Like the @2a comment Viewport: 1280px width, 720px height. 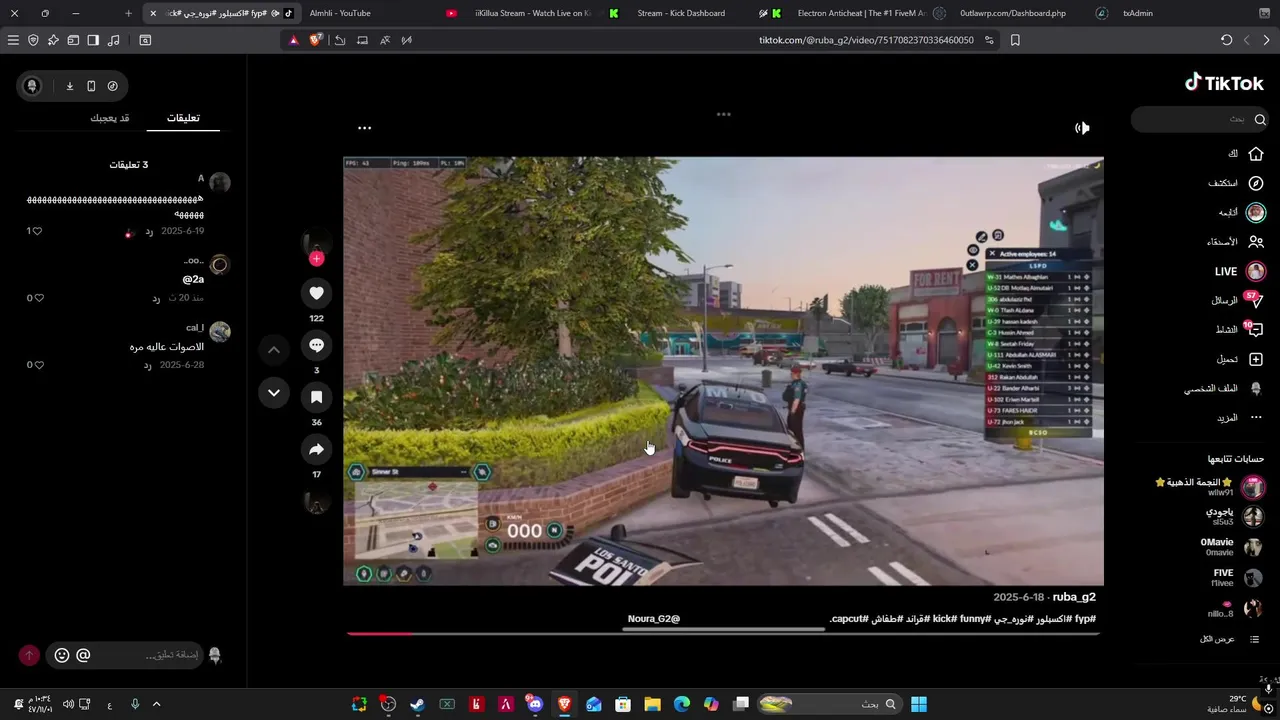[x=39, y=298]
